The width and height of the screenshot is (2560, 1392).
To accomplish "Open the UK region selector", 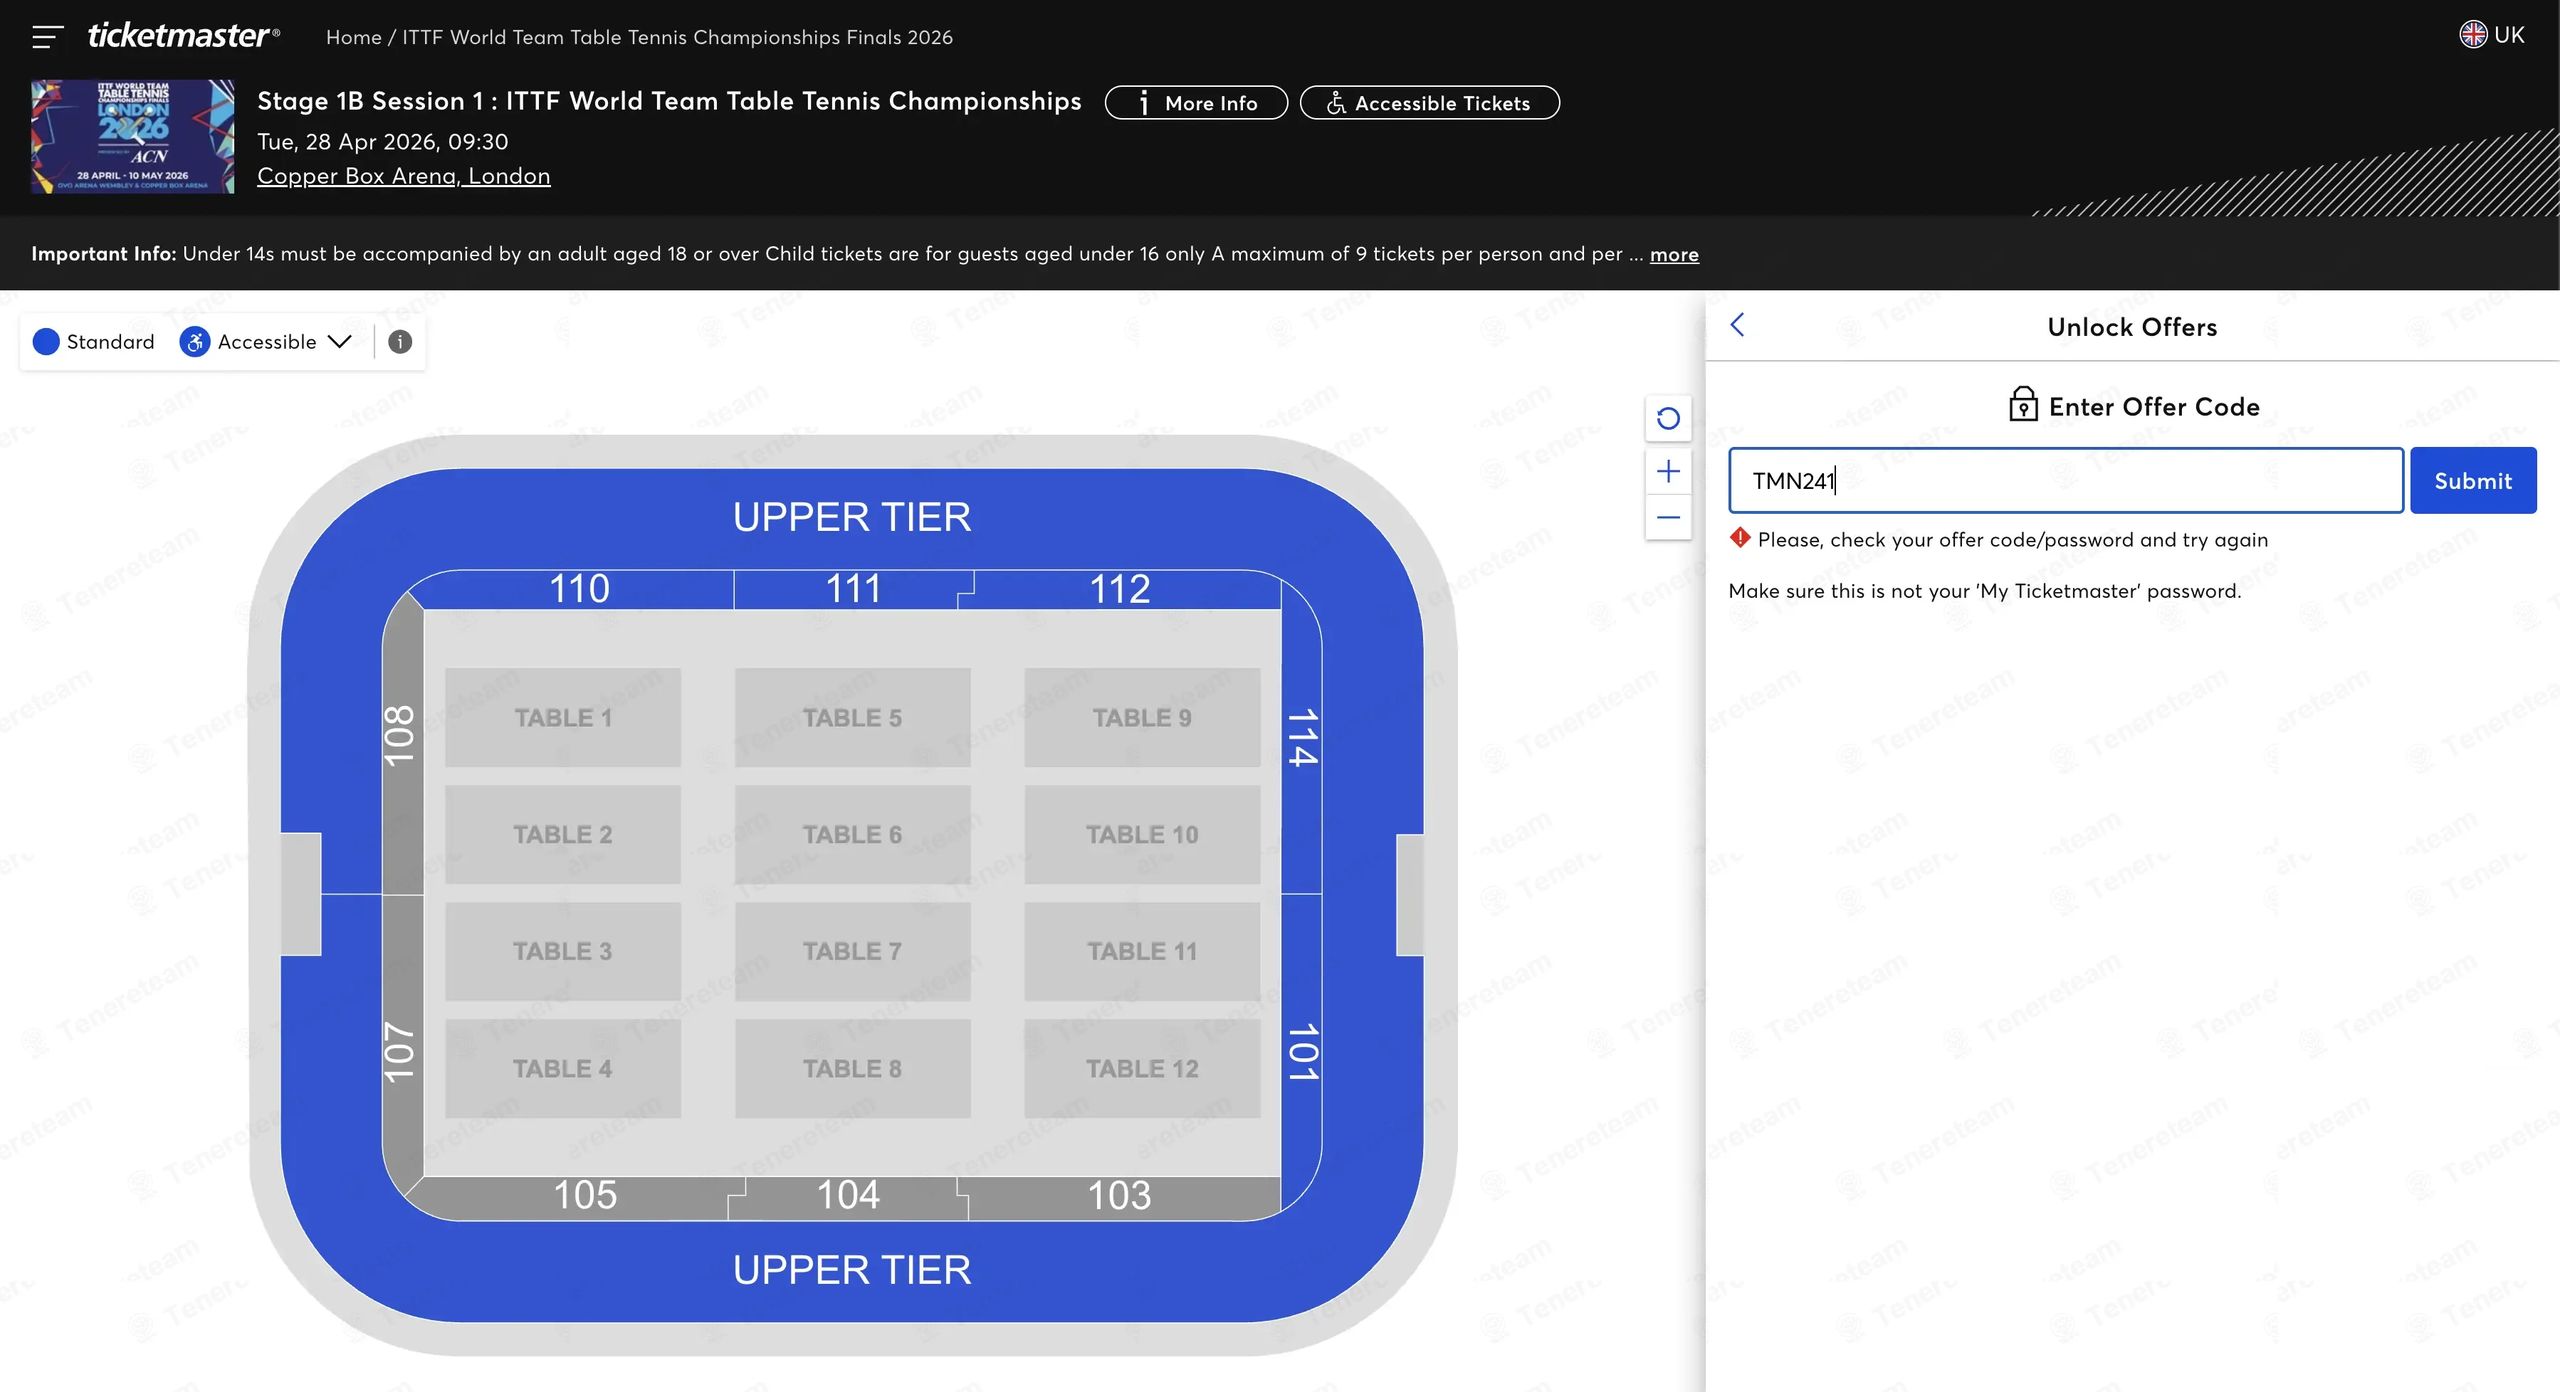I will pos(2491,35).
